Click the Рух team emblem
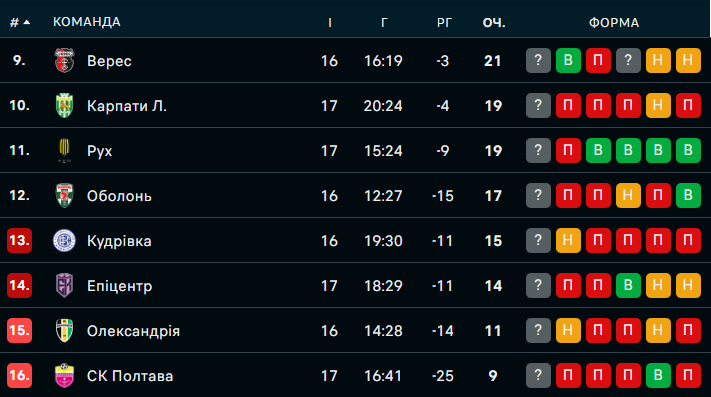The width and height of the screenshot is (711, 397). click(x=64, y=150)
